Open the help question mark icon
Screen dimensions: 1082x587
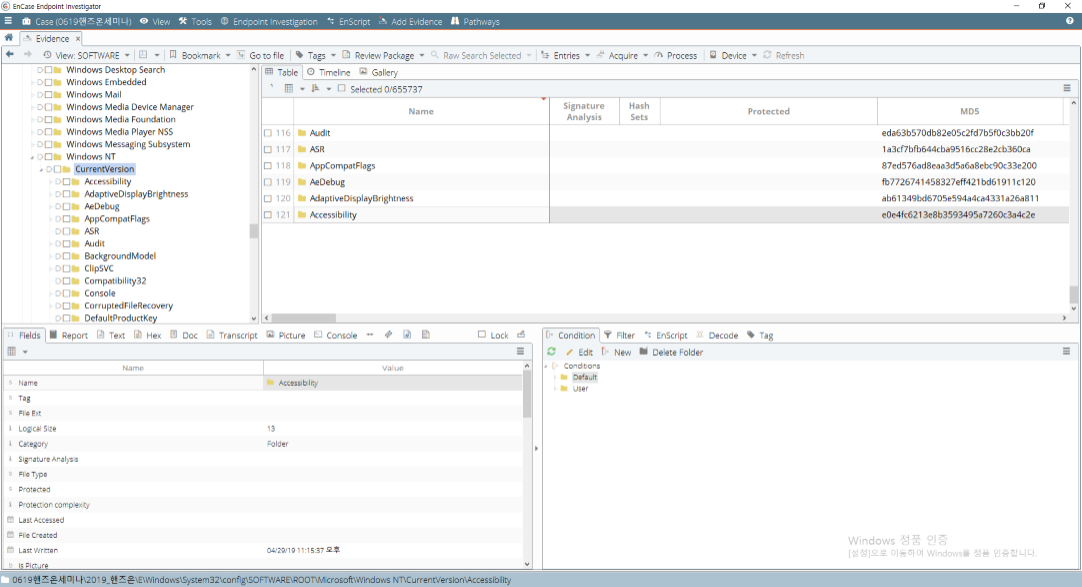1070,21
